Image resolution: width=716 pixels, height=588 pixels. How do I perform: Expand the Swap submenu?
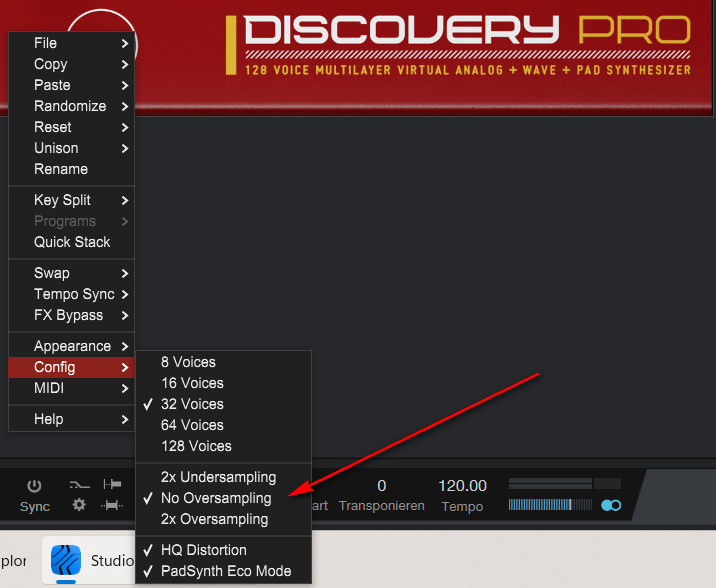(72, 273)
